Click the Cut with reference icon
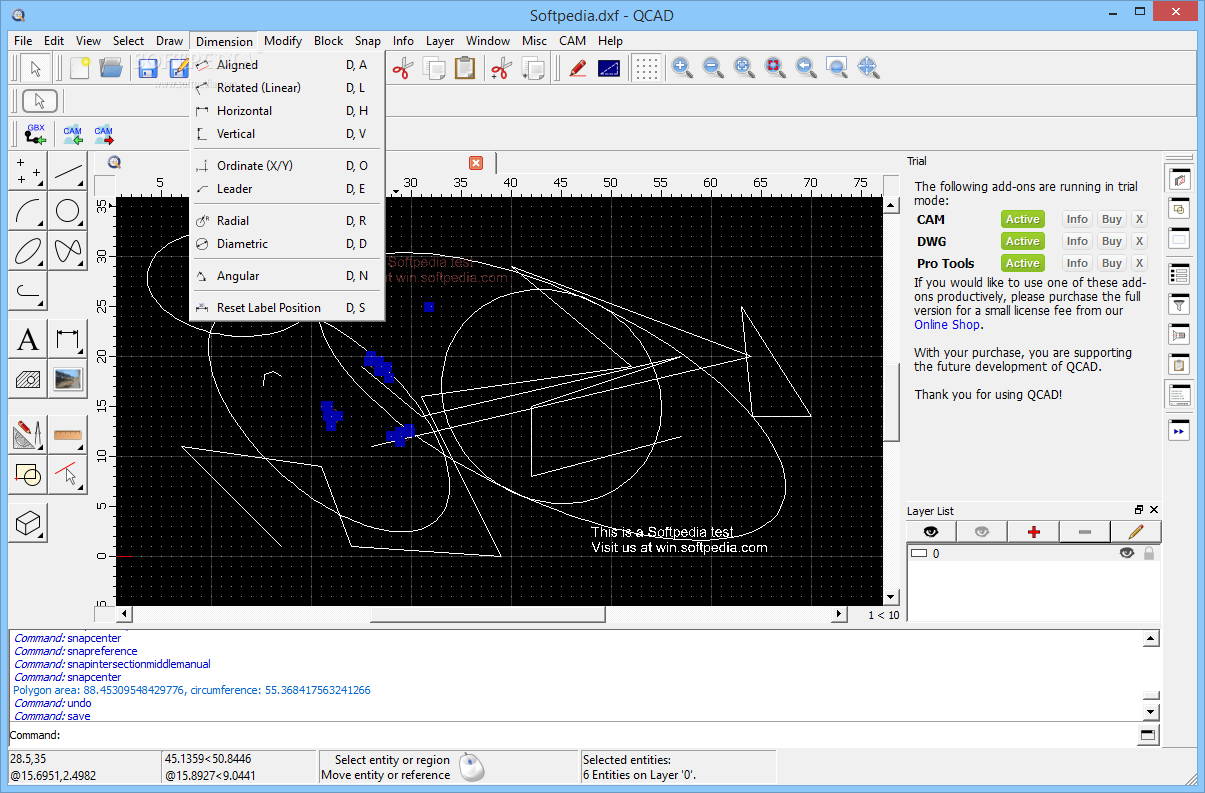1205x793 pixels. [502, 68]
